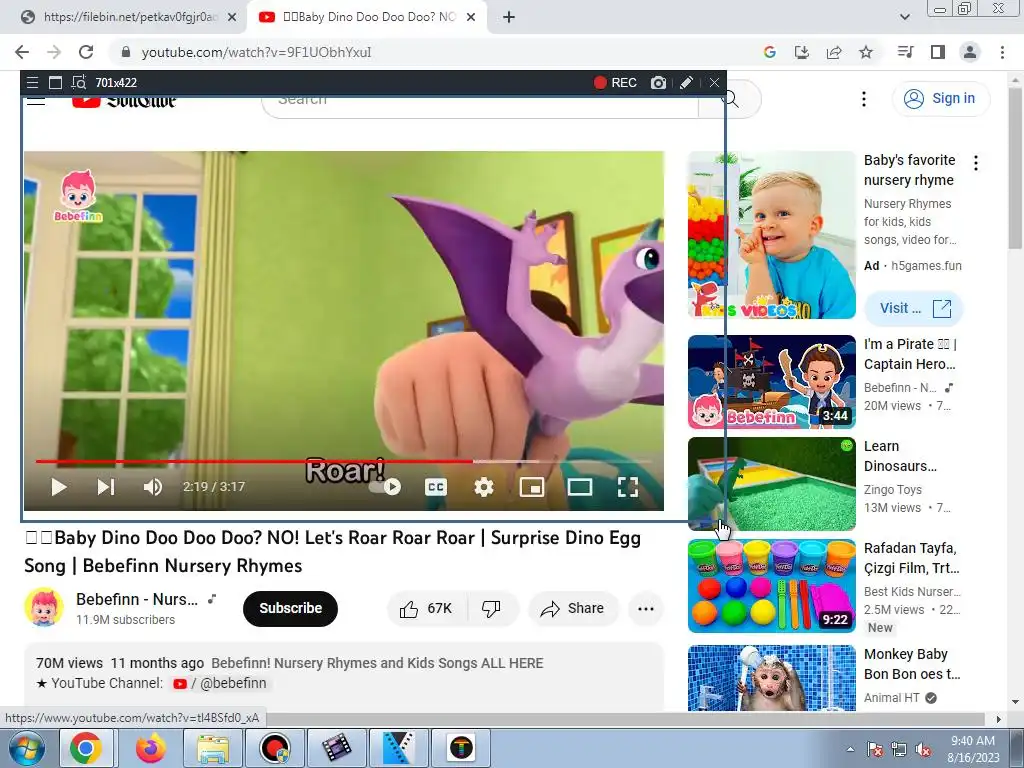Open the recorder drawing pencil tool
The width and height of the screenshot is (1024, 768).
tap(686, 83)
